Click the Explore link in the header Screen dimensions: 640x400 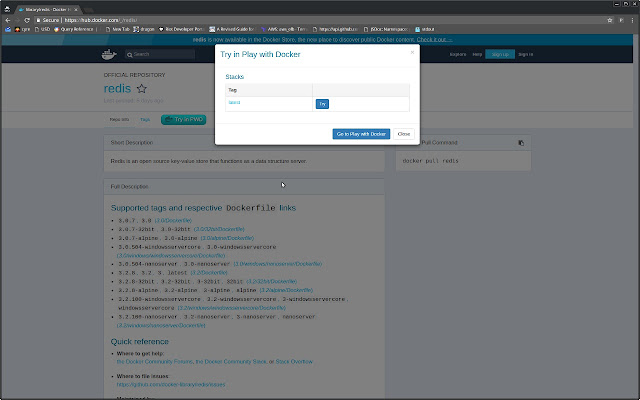point(458,54)
